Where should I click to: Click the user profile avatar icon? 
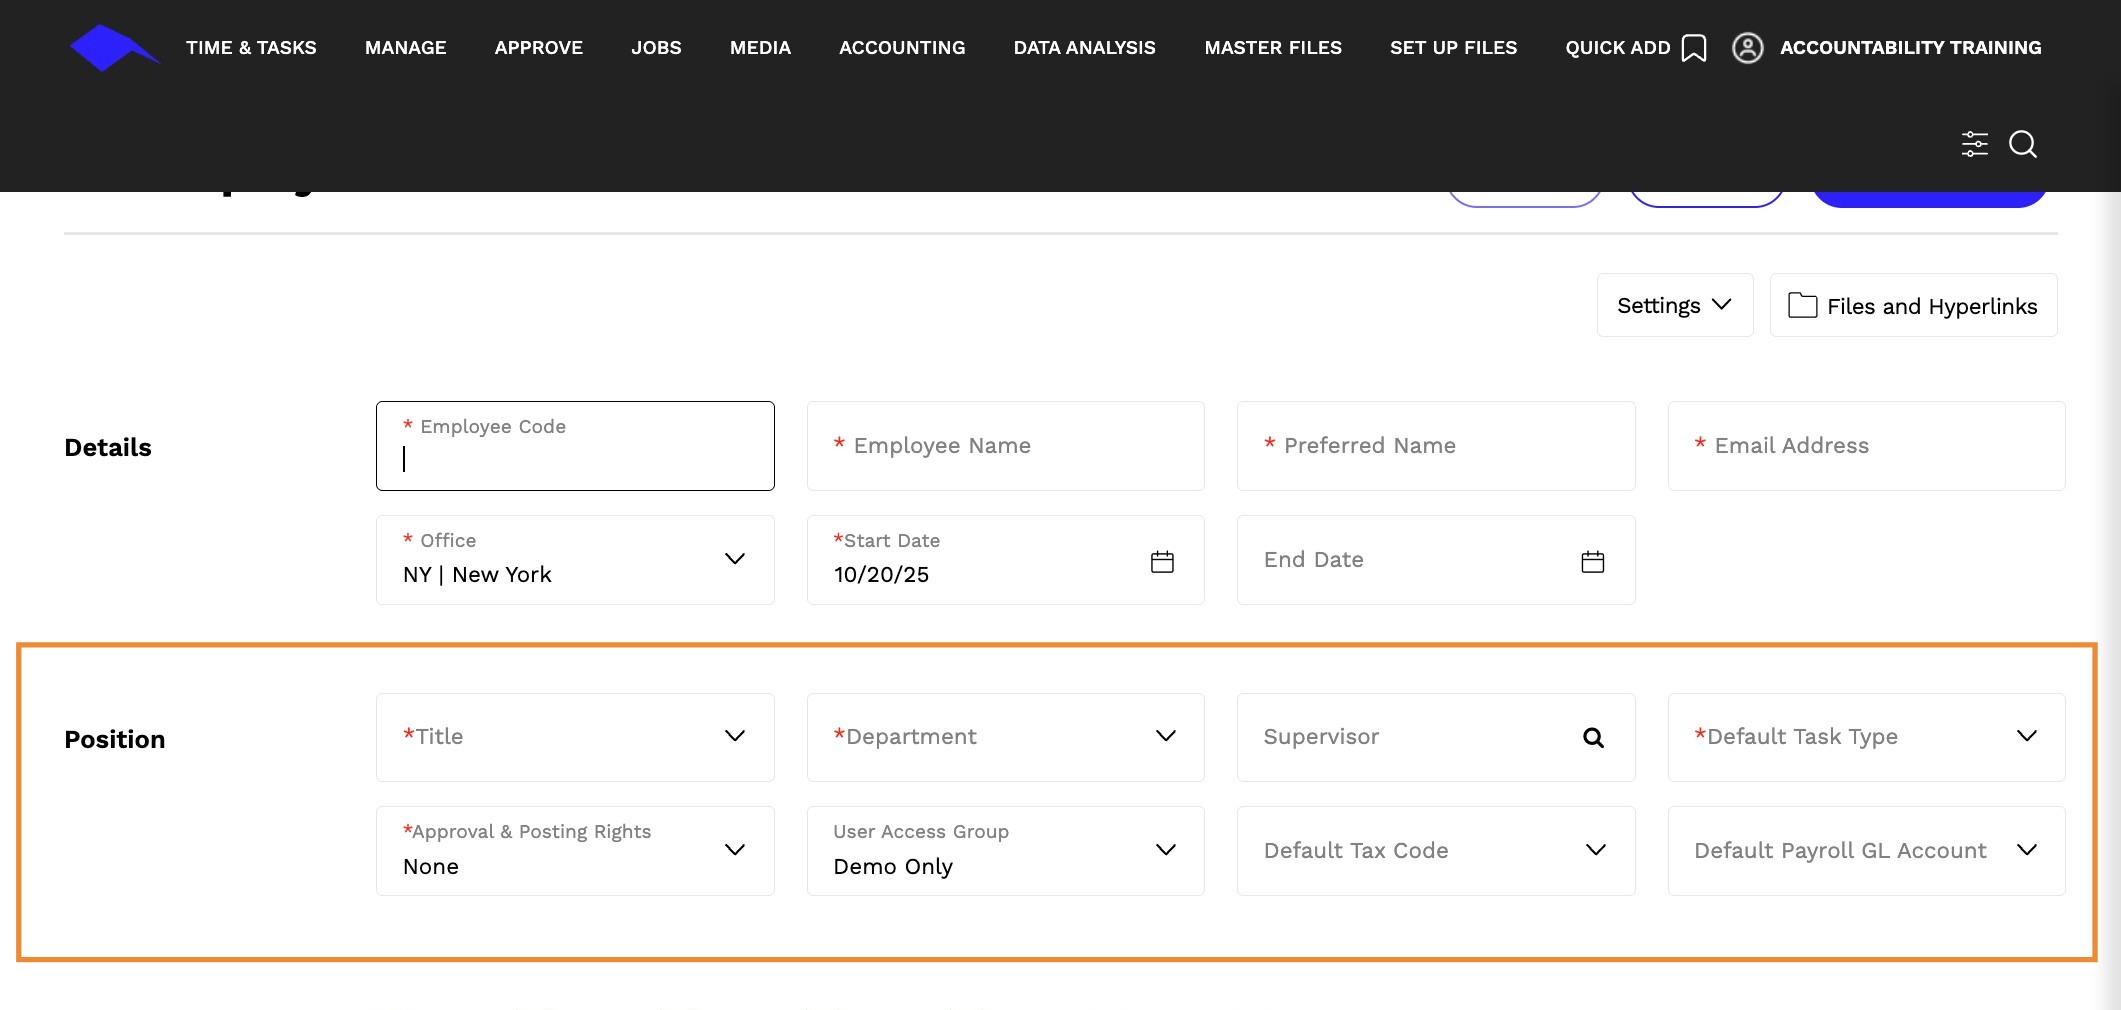[x=1747, y=48]
